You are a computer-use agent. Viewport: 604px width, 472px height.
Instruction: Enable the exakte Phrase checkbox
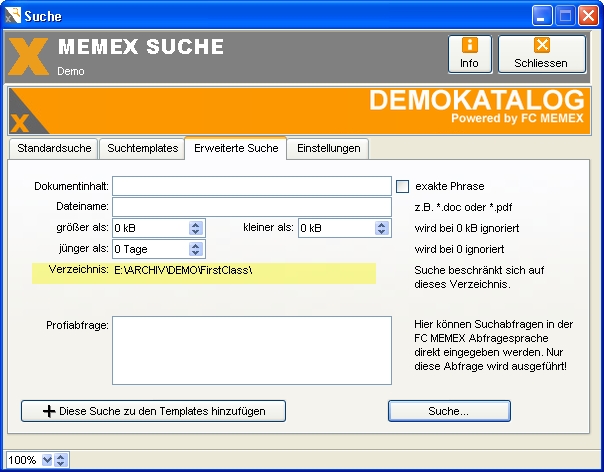click(403, 186)
